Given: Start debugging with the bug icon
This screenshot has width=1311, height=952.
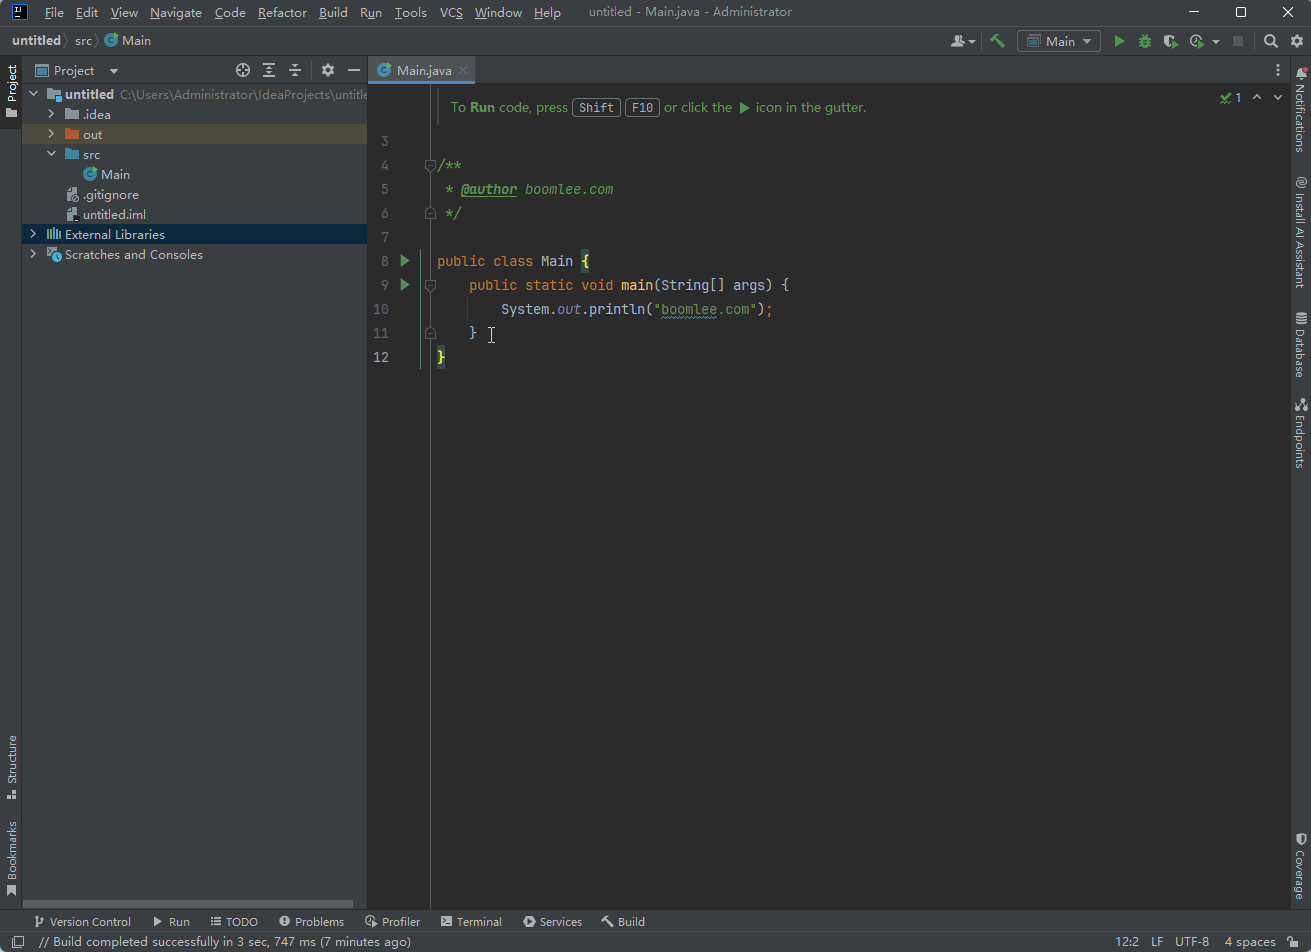Looking at the screenshot, I should (x=1144, y=40).
